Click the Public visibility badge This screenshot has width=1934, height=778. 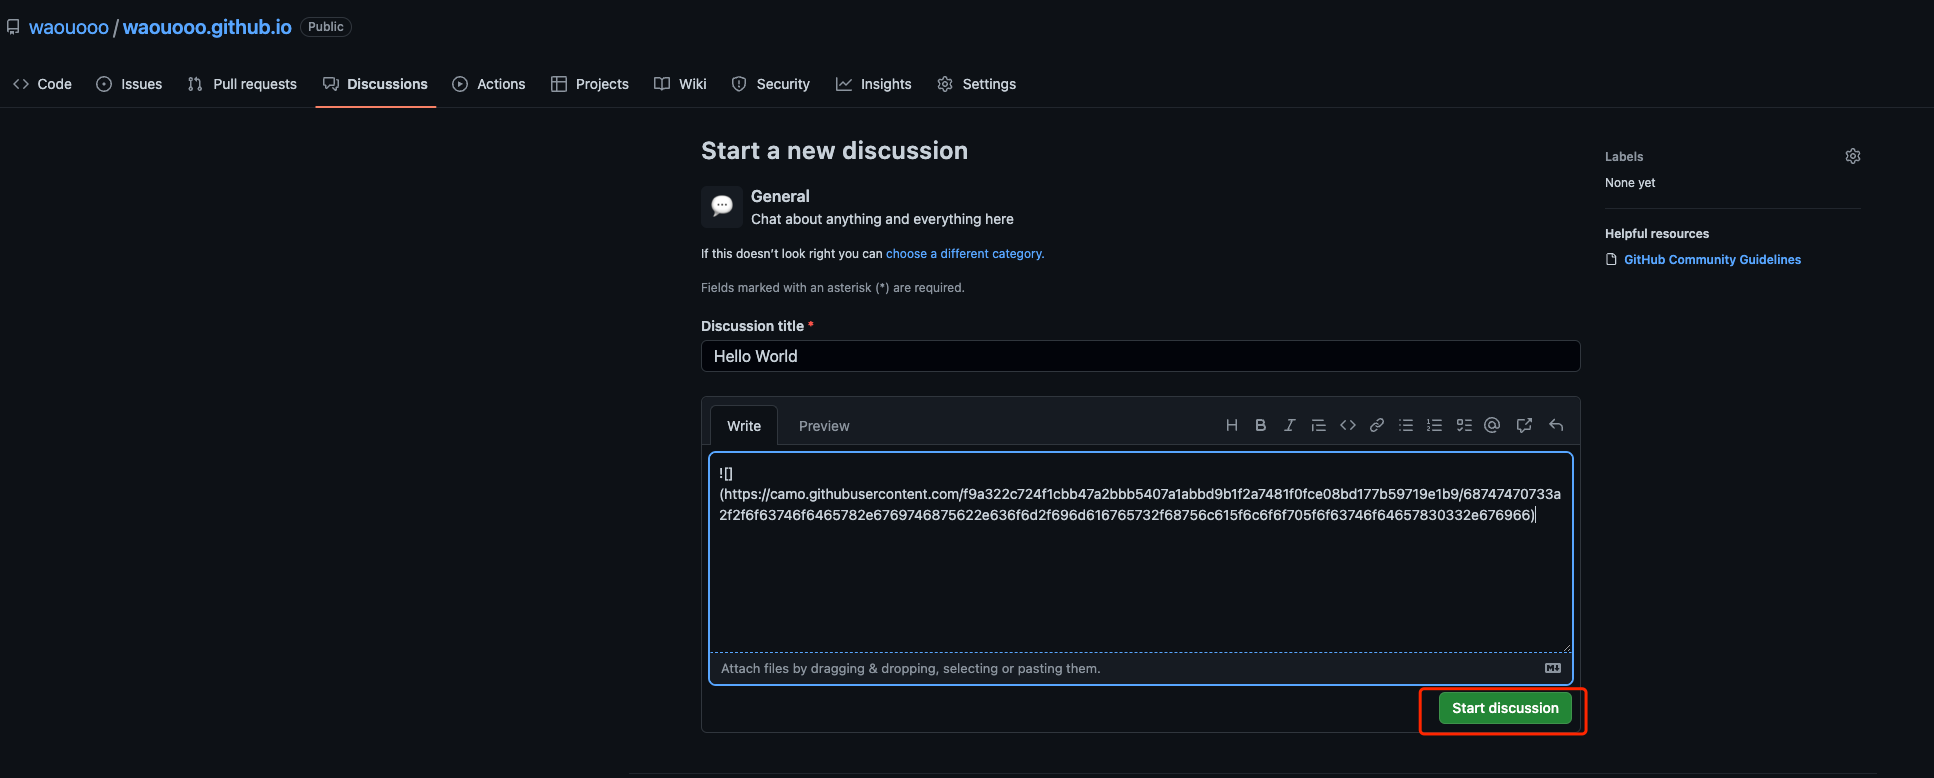(x=326, y=27)
